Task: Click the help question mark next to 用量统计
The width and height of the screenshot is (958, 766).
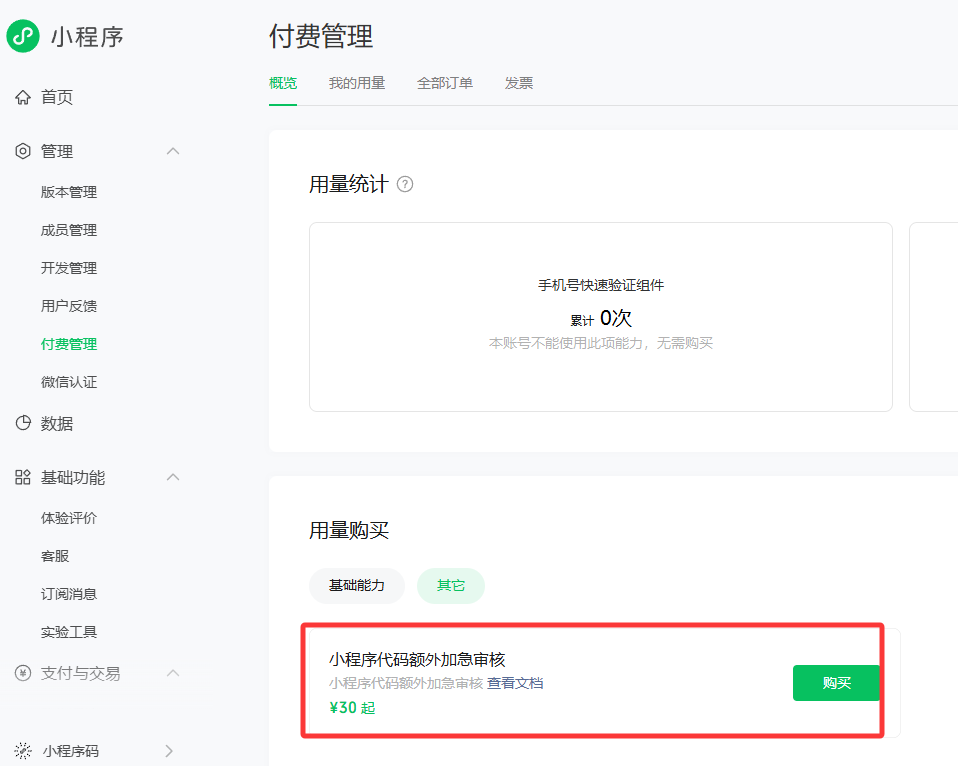Action: pyautogui.click(x=405, y=184)
